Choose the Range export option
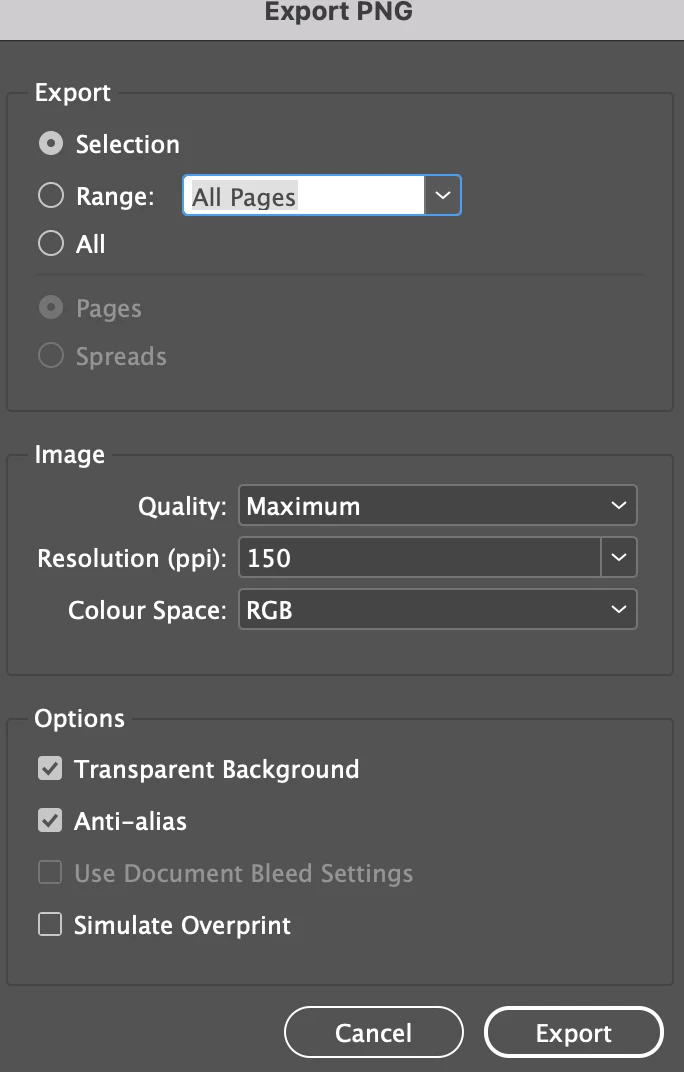The width and height of the screenshot is (684, 1072). pos(51,196)
